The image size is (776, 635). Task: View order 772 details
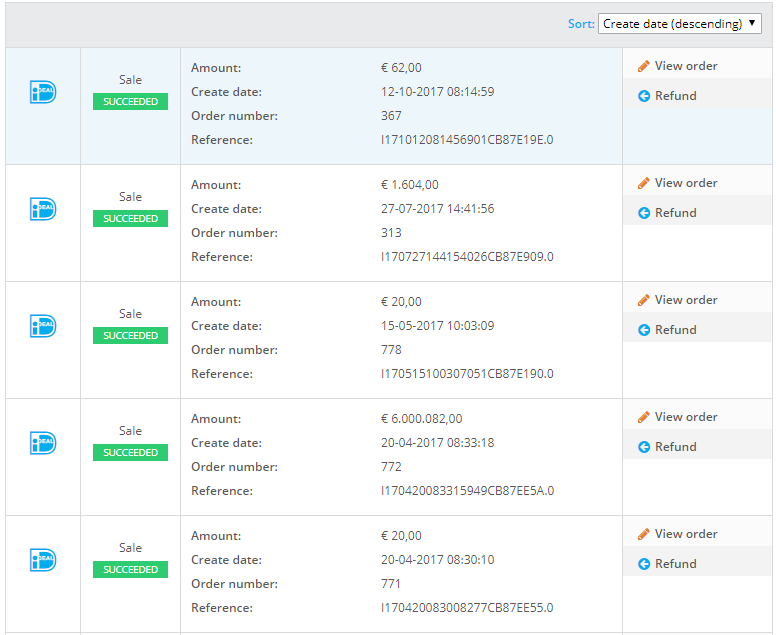[x=685, y=417]
